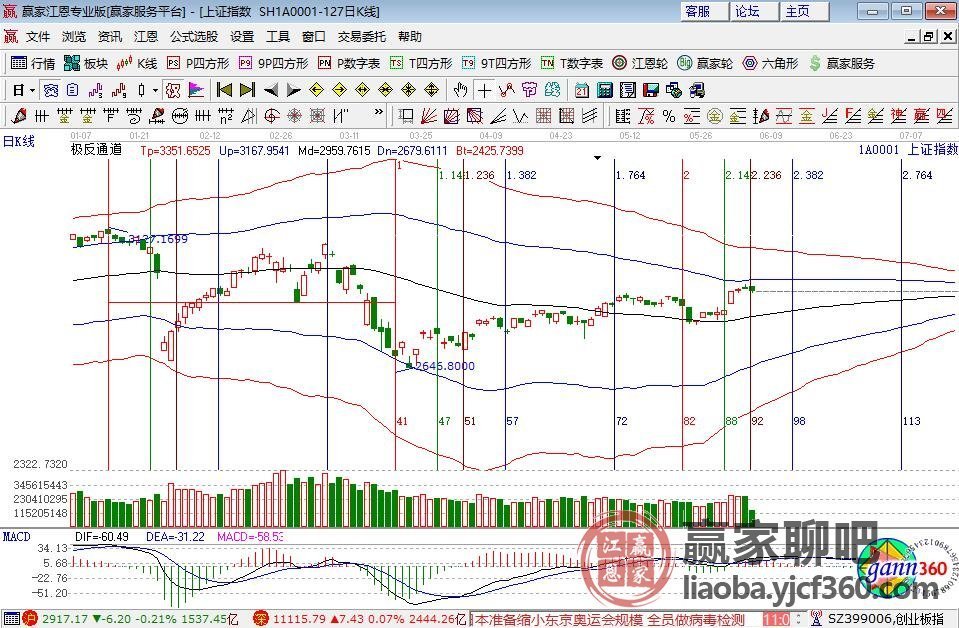Step the chart left with the black arrow
The height and width of the screenshot is (628, 959).
[x=270, y=91]
